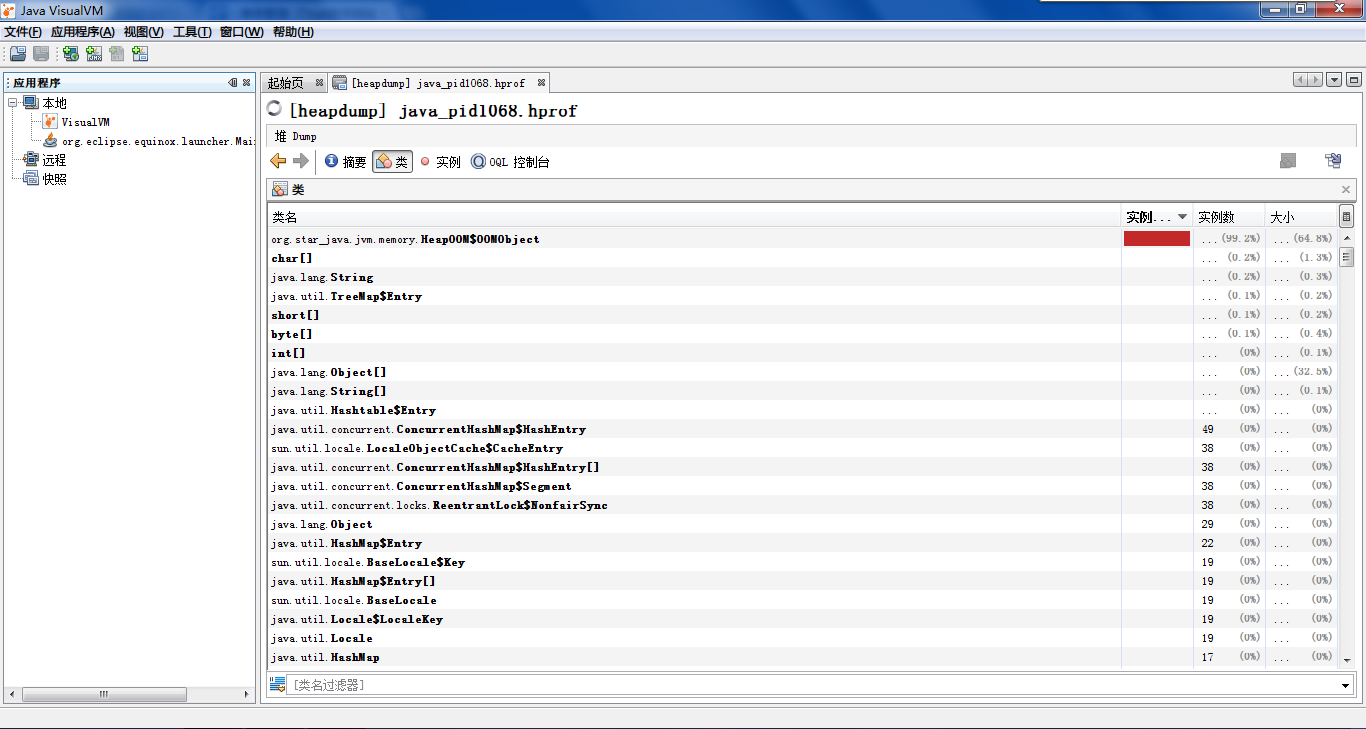
Task: Switch to the java_pid1068.hprof heapdump tab
Action: [438, 83]
